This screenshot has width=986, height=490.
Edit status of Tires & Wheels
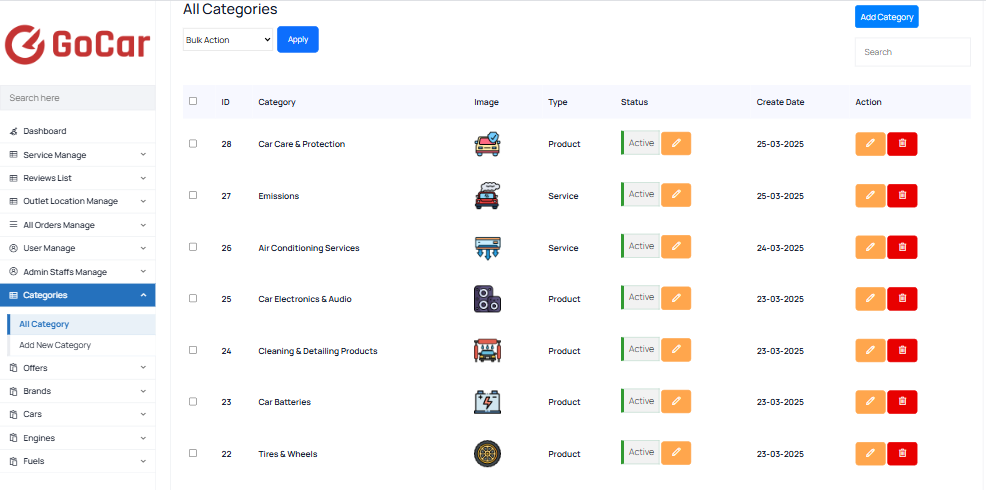click(x=676, y=453)
